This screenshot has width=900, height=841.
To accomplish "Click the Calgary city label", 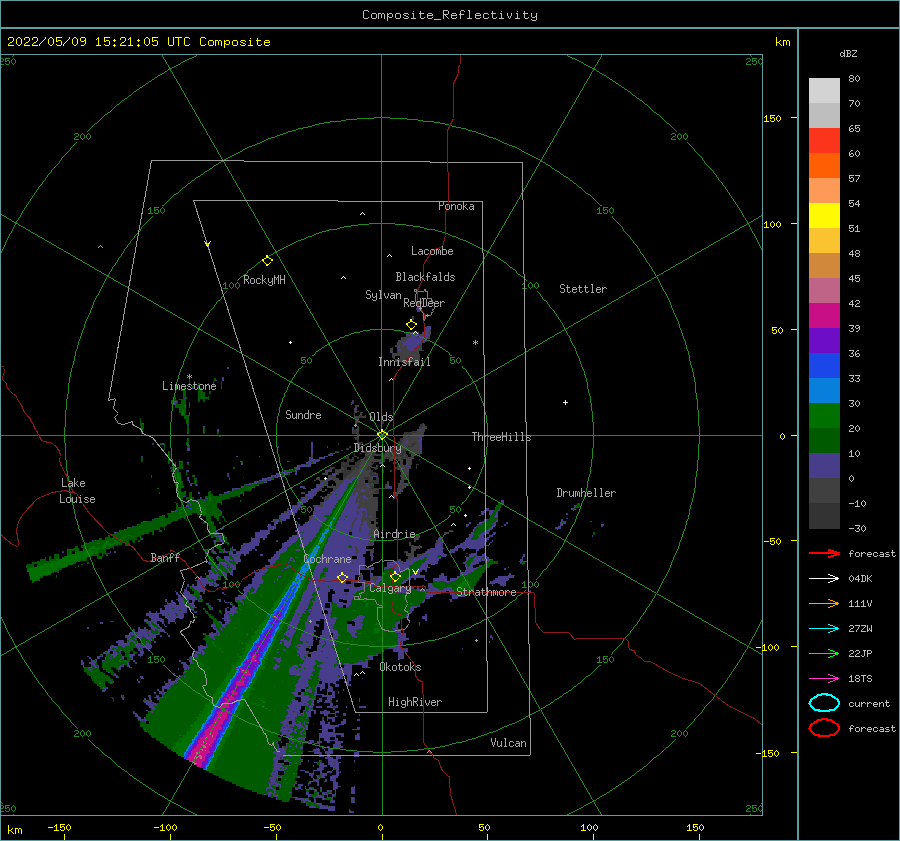I will [390, 588].
